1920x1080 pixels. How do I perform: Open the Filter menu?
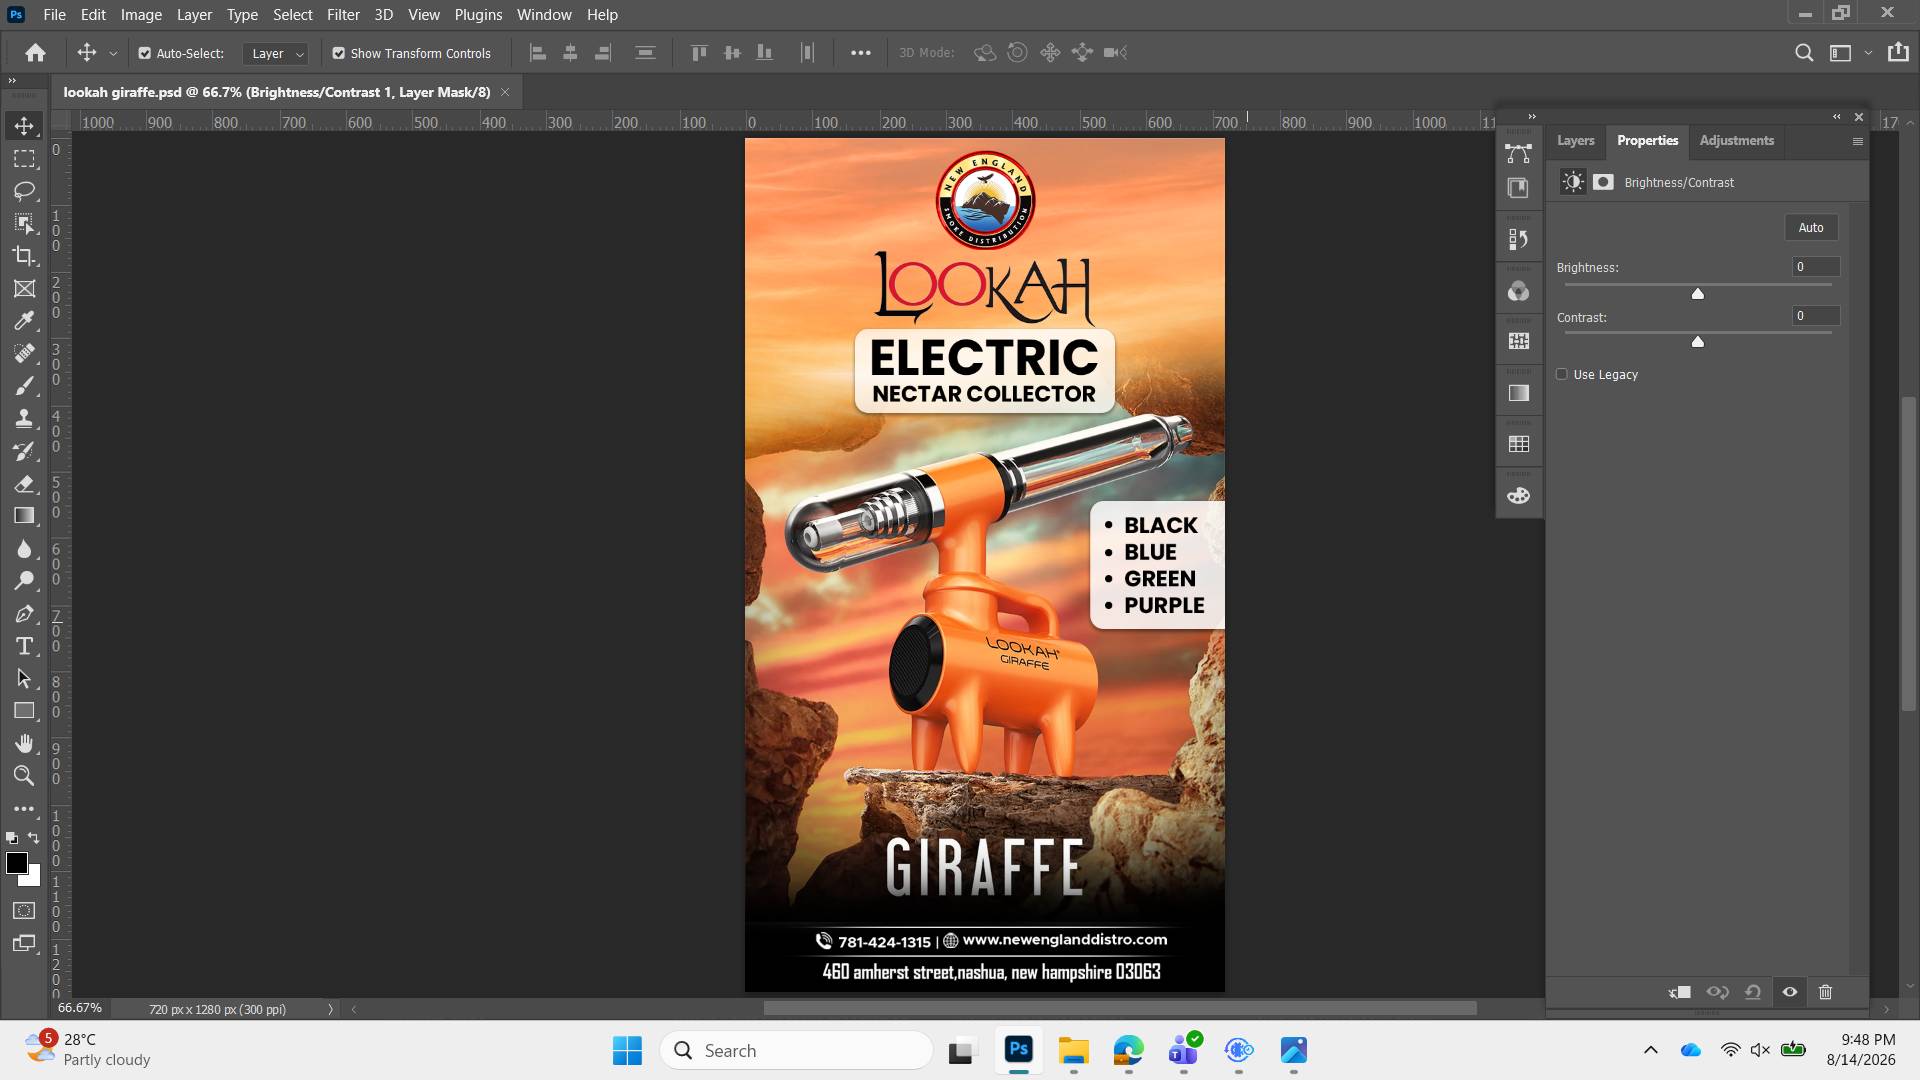343,15
